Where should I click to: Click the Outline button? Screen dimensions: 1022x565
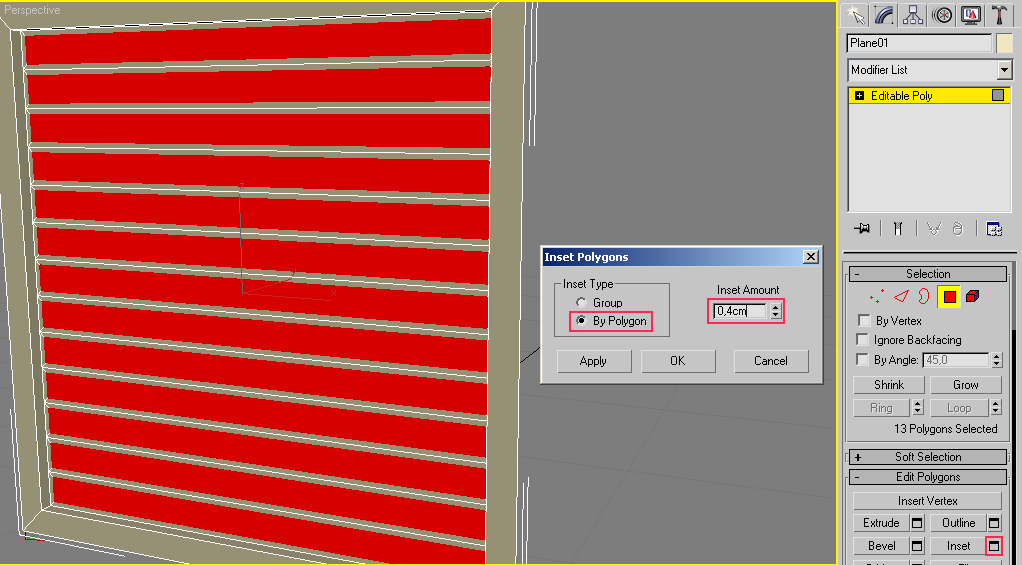(958, 523)
